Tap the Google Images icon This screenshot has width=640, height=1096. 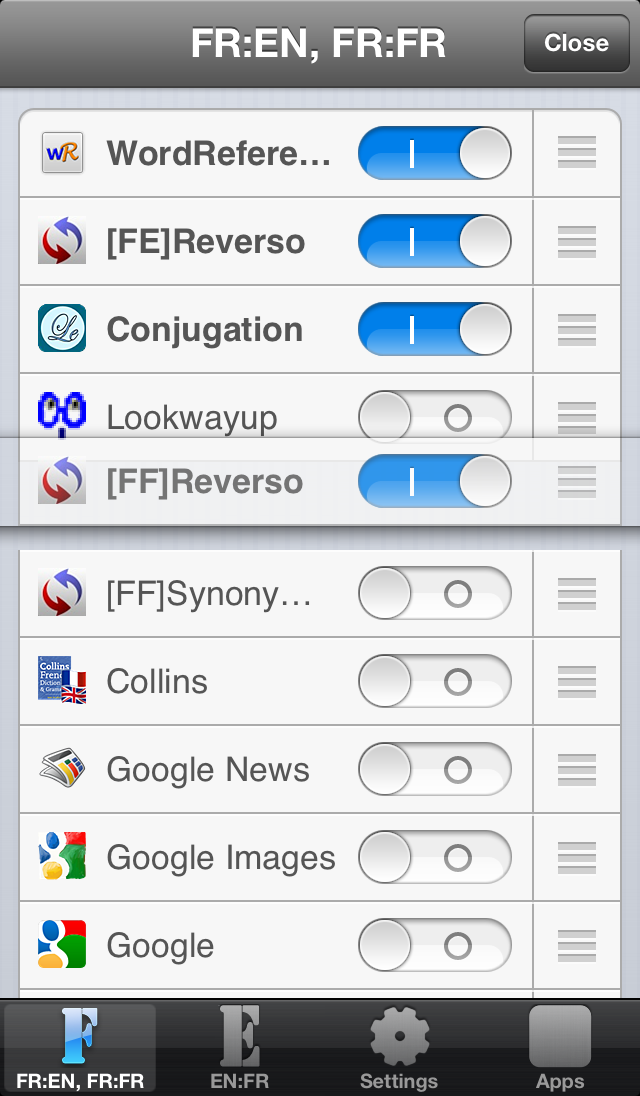62,857
